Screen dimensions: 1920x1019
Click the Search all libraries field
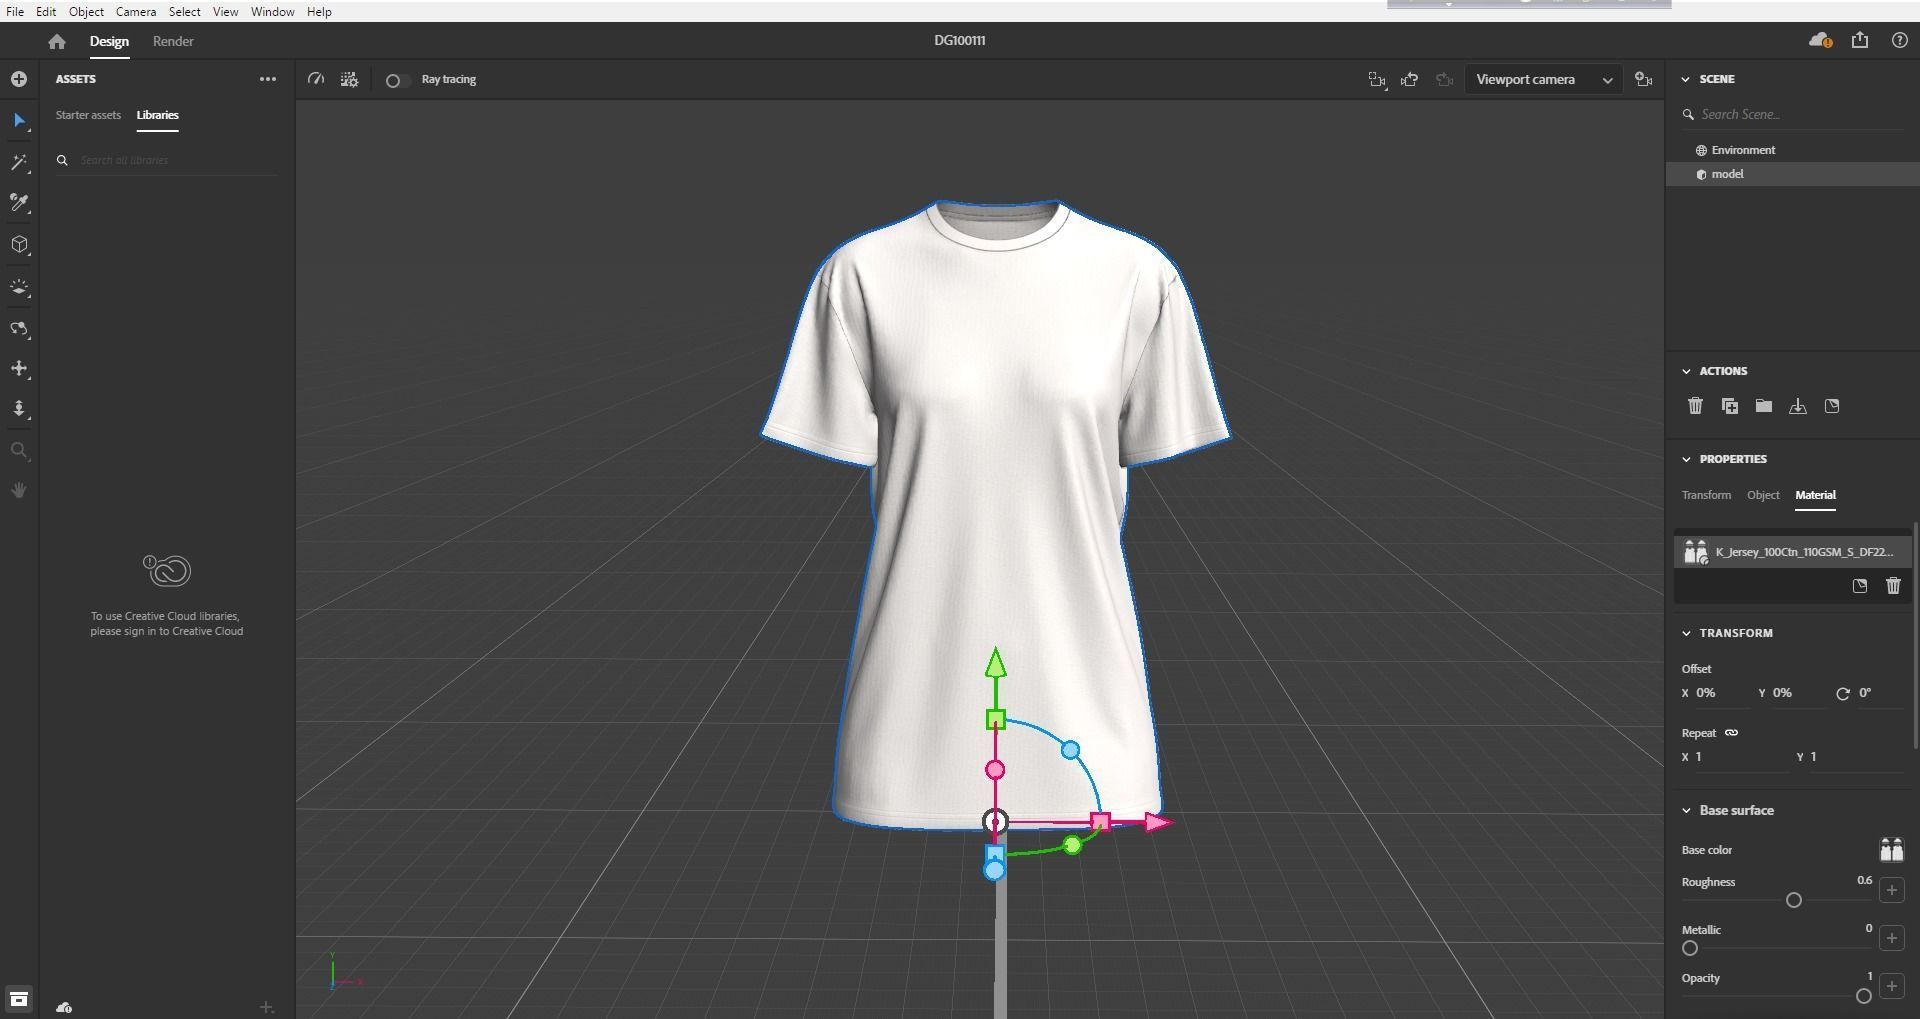click(x=166, y=160)
